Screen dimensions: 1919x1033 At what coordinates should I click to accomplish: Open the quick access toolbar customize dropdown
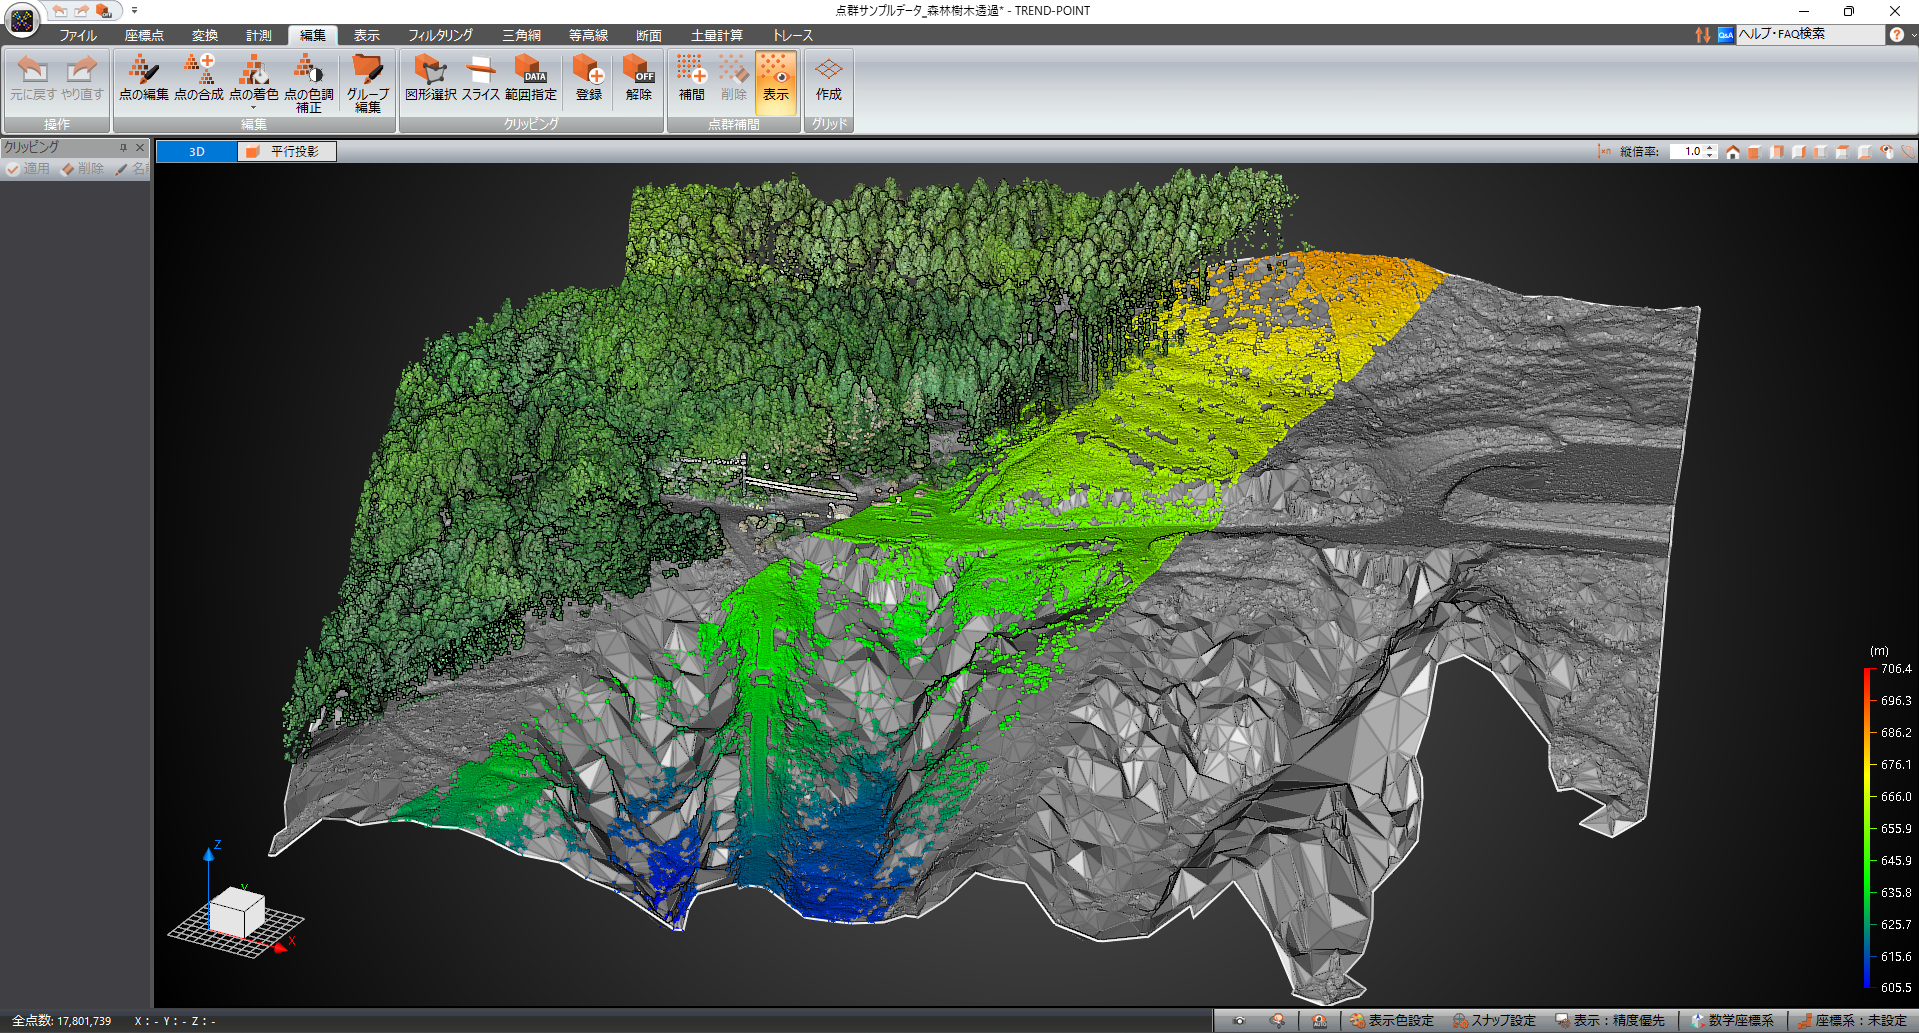click(134, 11)
